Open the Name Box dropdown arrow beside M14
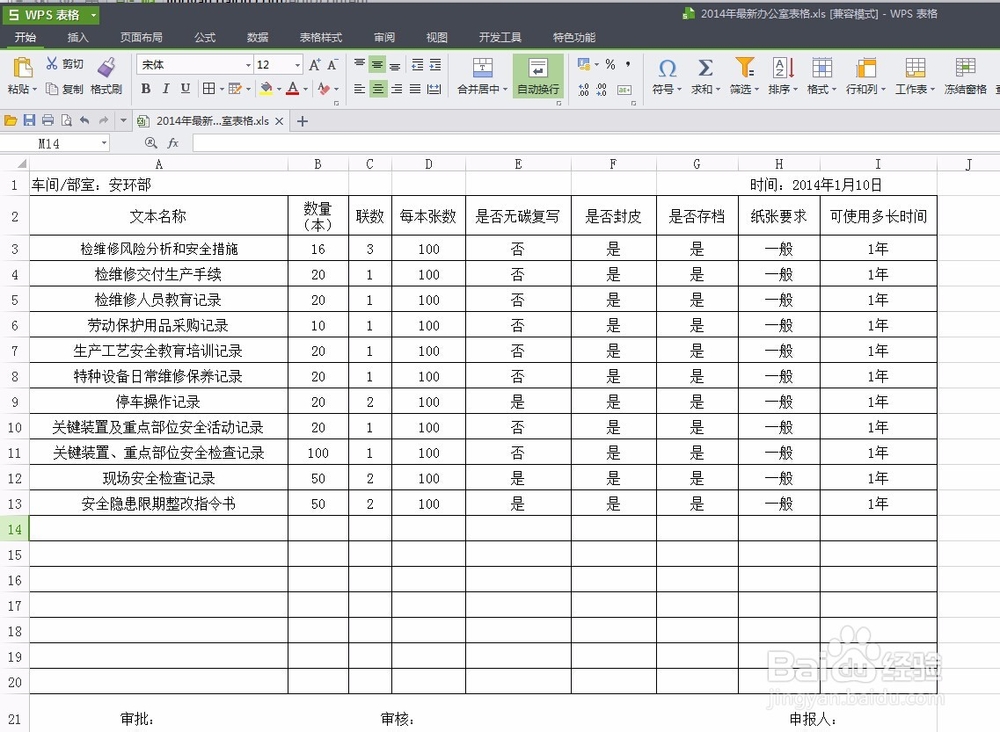Image resolution: width=1000 pixels, height=732 pixels. (104, 143)
